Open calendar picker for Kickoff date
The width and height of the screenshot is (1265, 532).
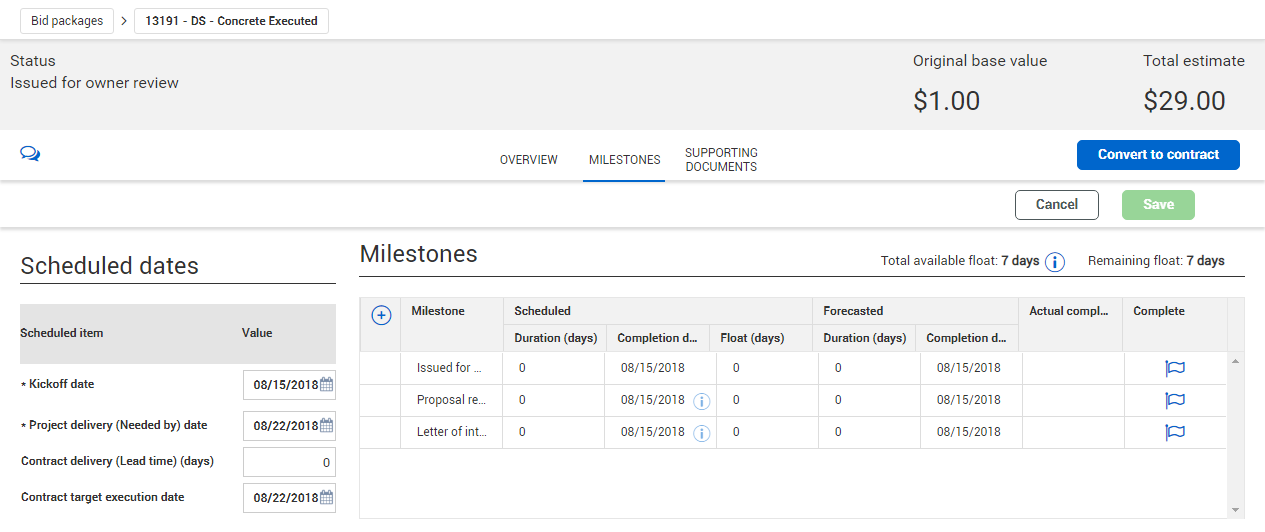[327, 384]
